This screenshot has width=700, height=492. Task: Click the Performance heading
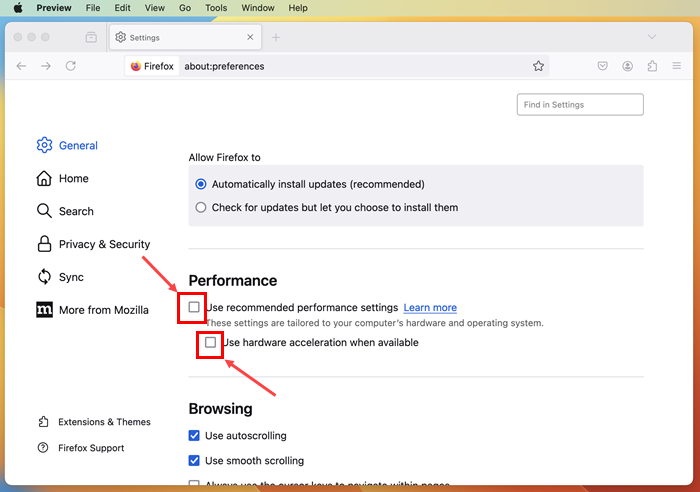233,280
